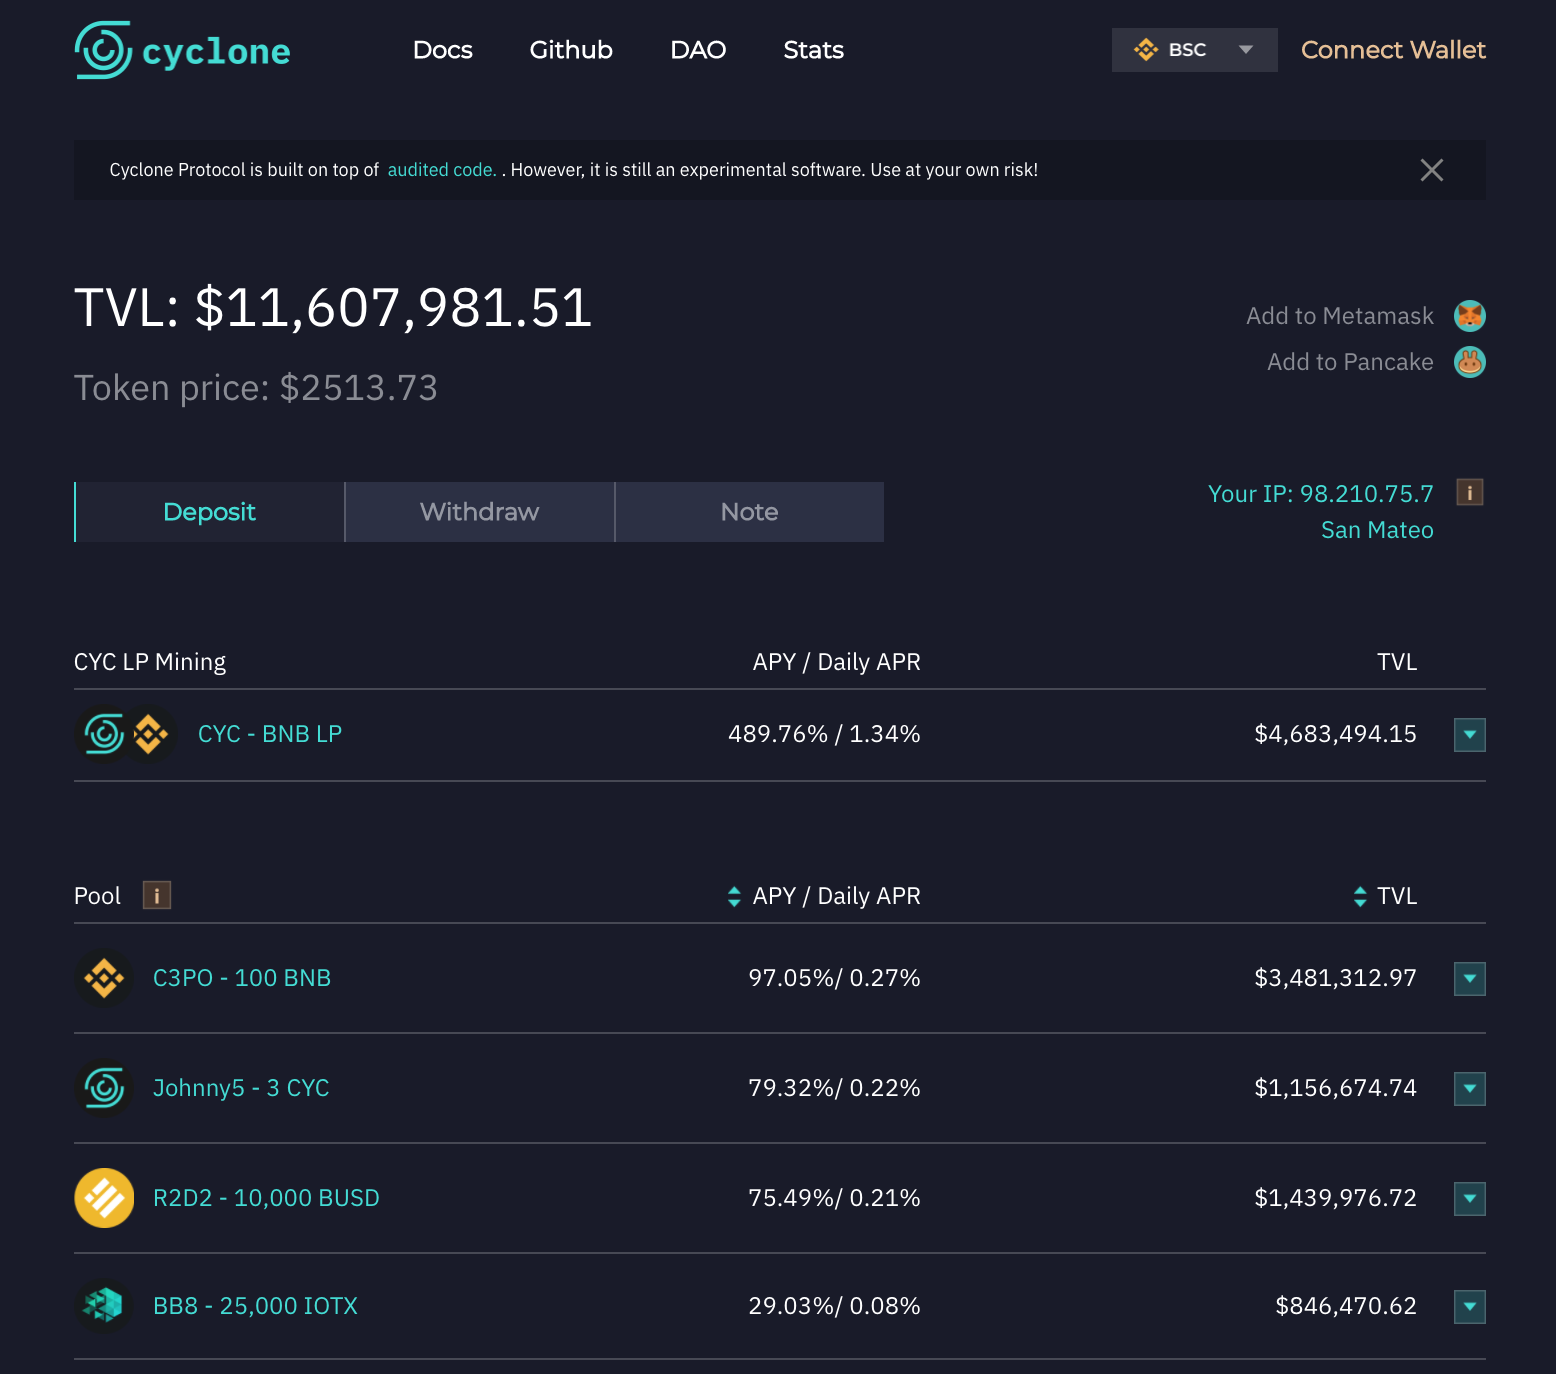This screenshot has width=1556, height=1374.
Task: Click the BNB icon beside C3PO pool
Action: (x=104, y=978)
